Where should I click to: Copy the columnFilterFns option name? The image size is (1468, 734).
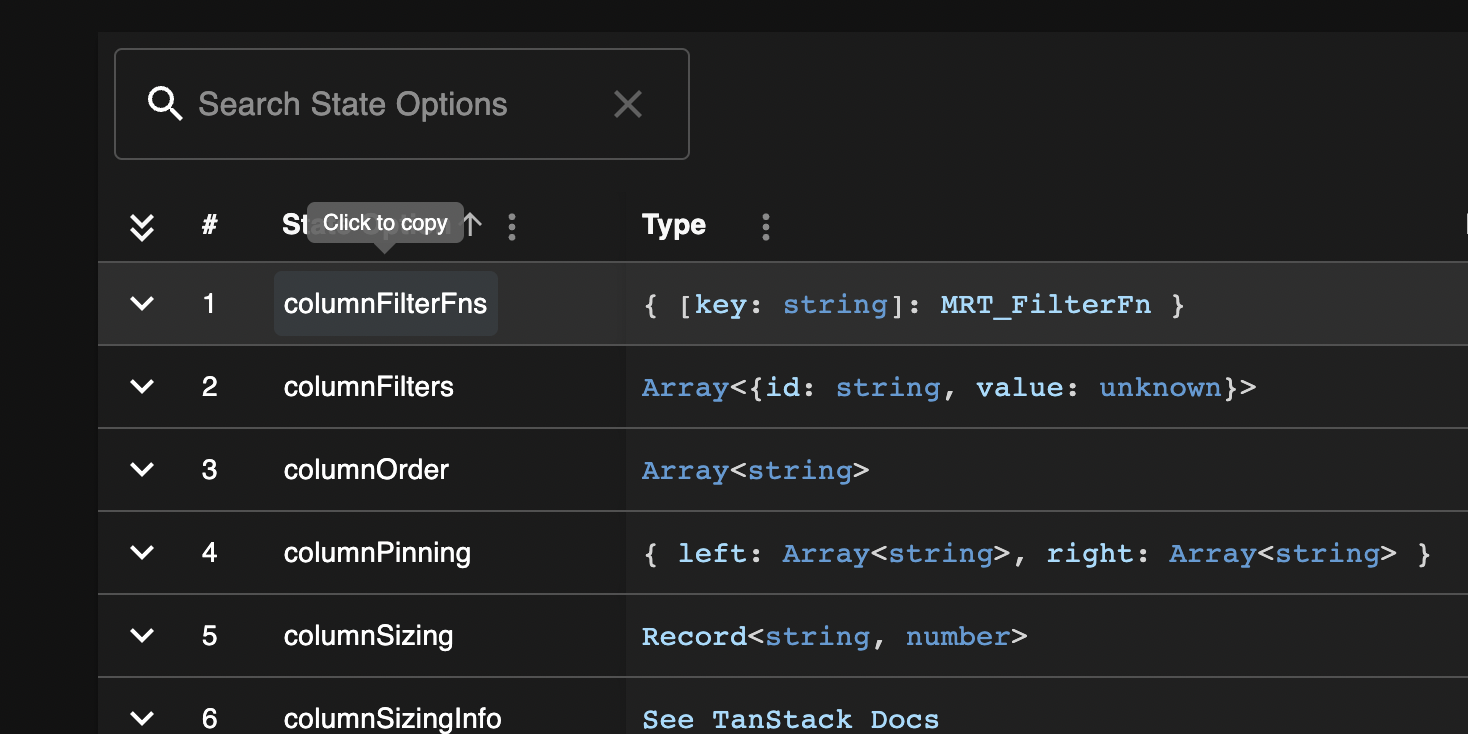point(385,304)
